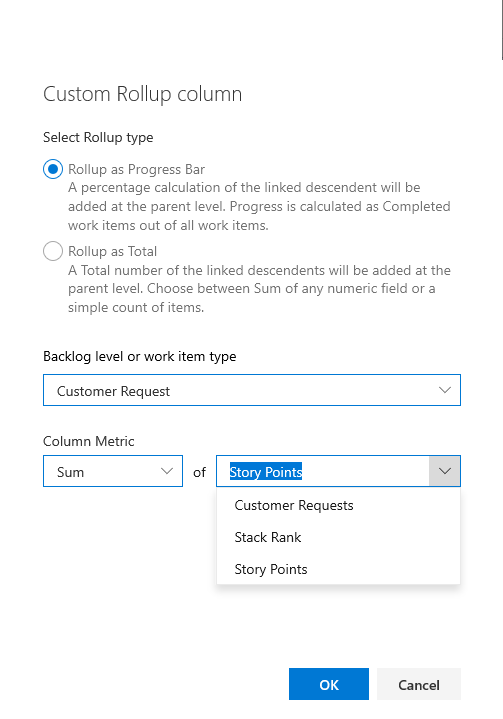Click the highlighted Story Points input field
503x719 pixels.
pyautogui.click(x=323, y=471)
